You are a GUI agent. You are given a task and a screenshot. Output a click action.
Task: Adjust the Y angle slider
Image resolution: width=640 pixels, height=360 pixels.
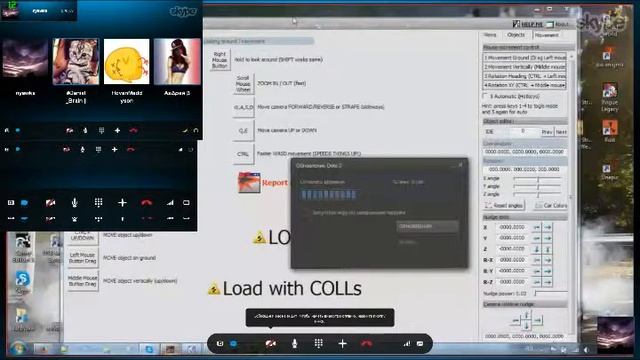[538, 187]
